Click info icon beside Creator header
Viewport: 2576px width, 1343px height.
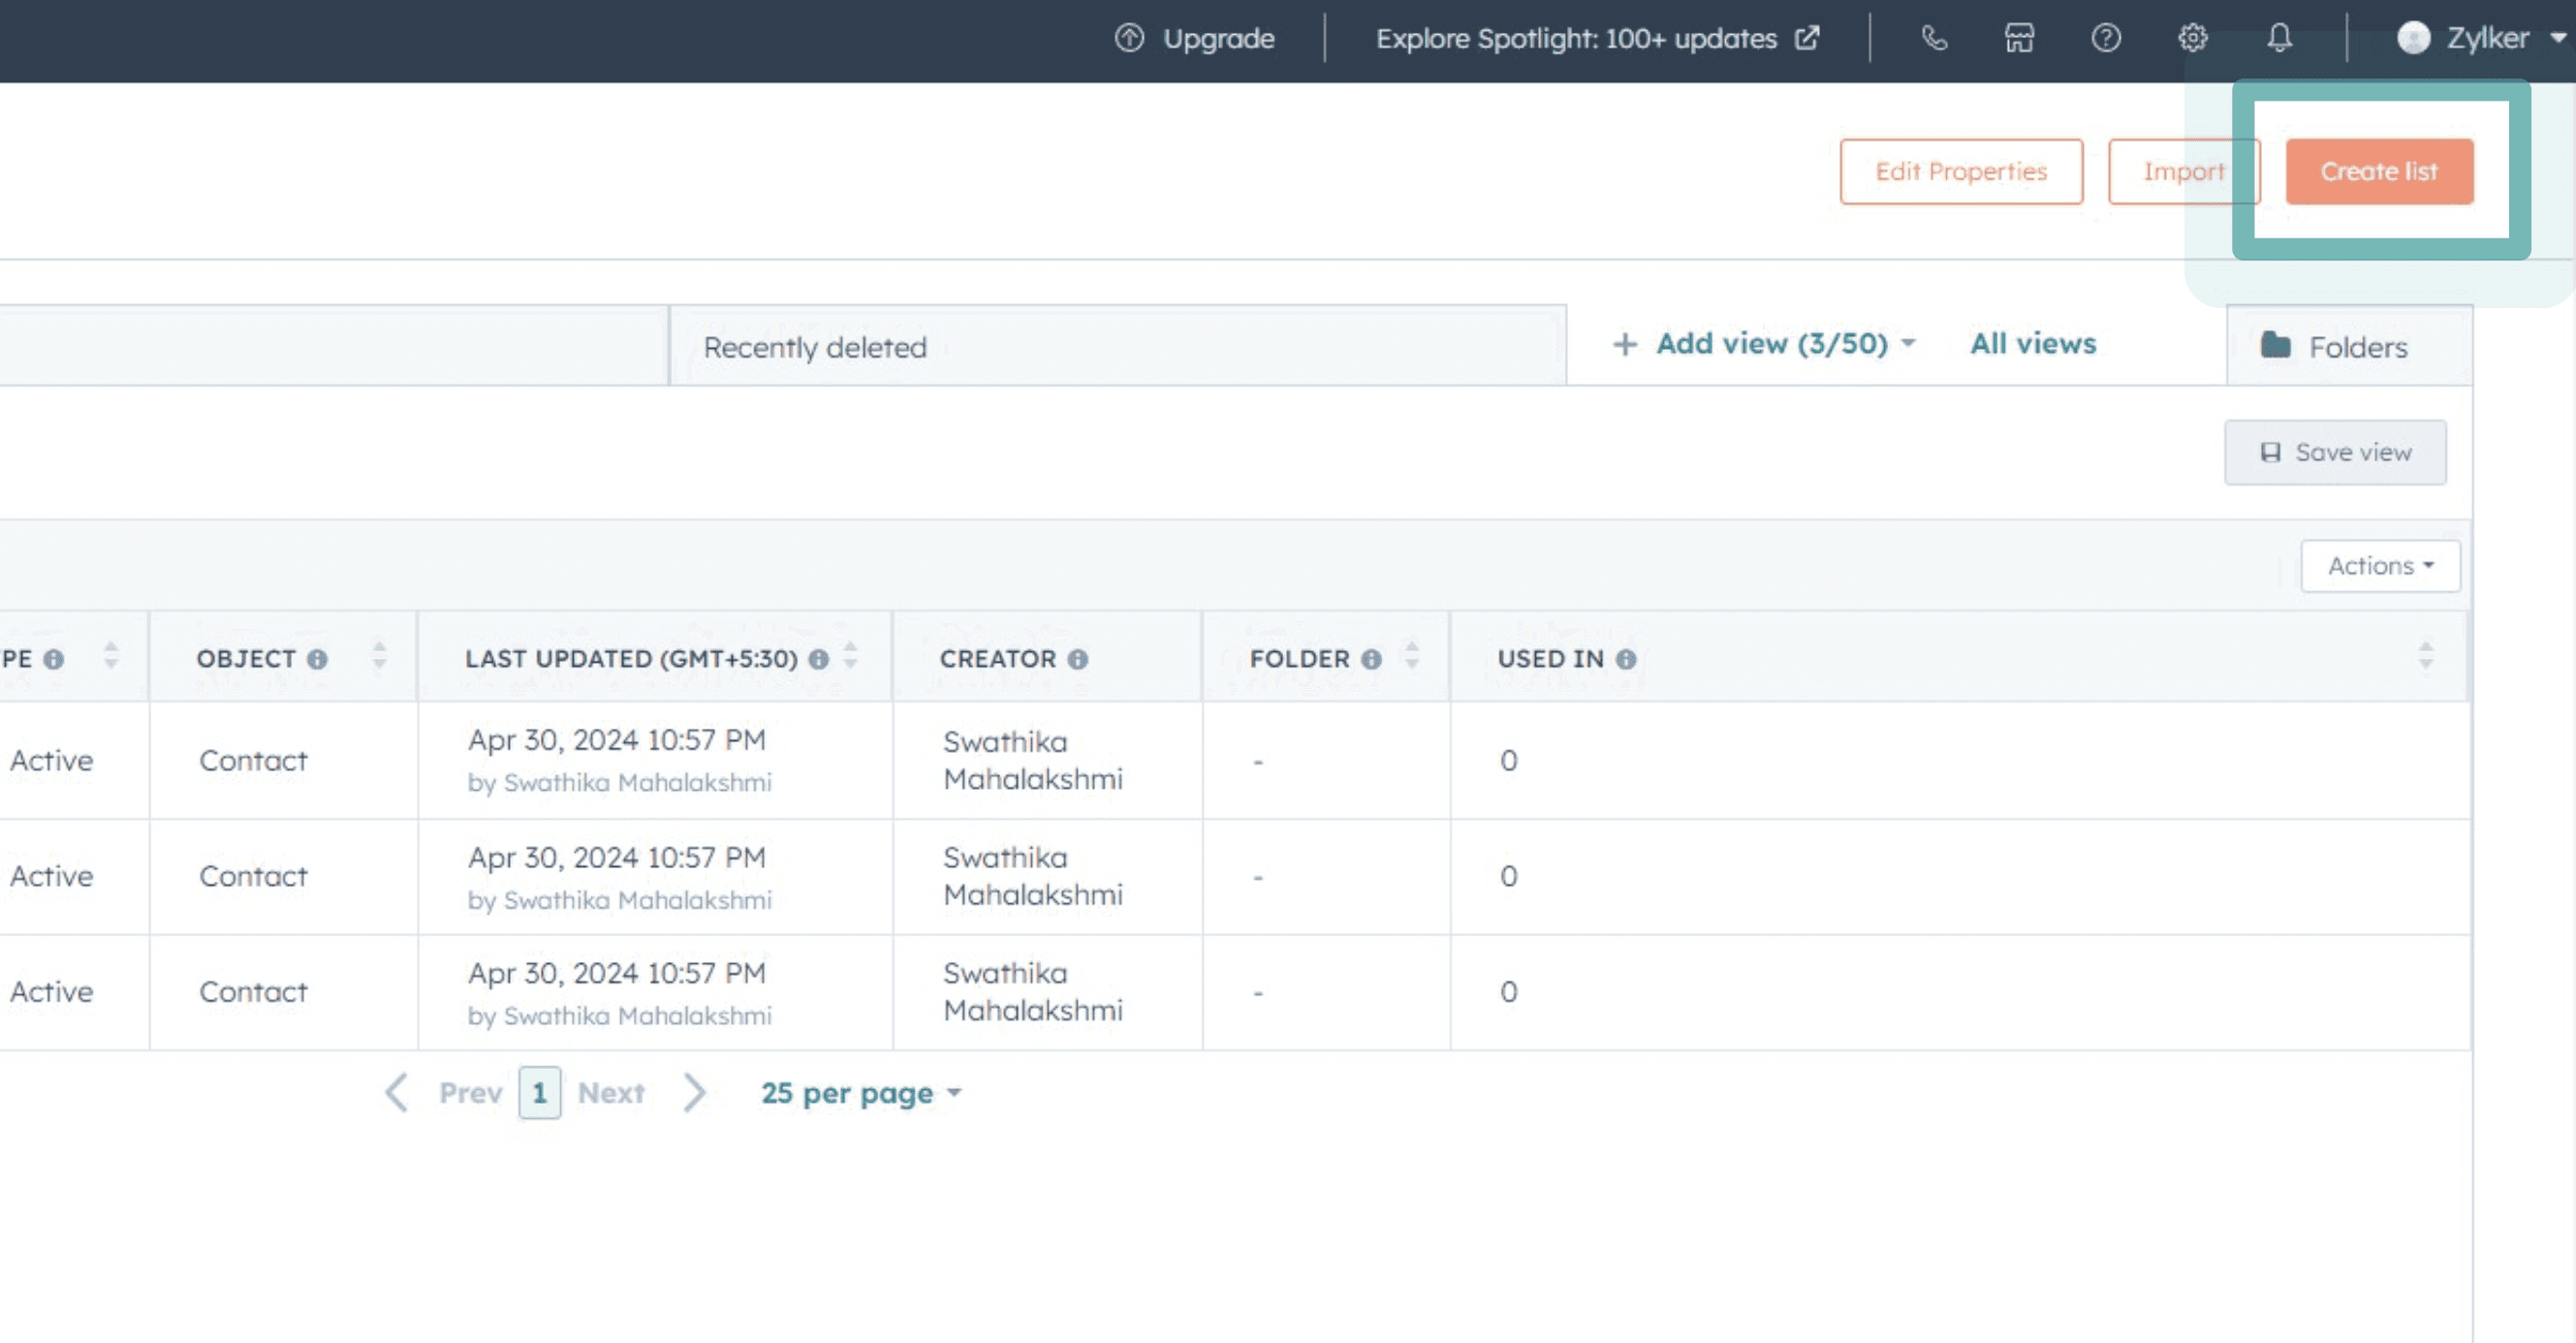point(1077,659)
